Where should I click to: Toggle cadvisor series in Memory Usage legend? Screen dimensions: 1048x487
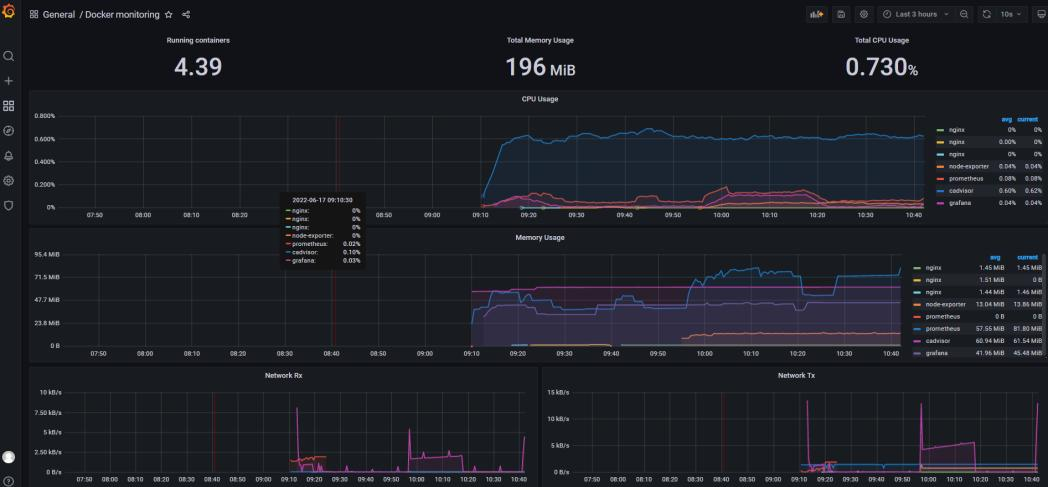tap(937, 341)
